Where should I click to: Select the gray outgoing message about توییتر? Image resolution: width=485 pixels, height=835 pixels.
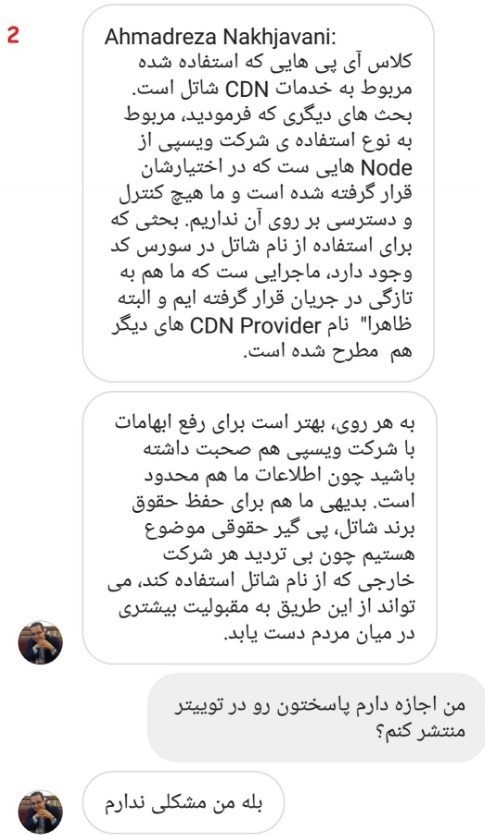(x=316, y=718)
